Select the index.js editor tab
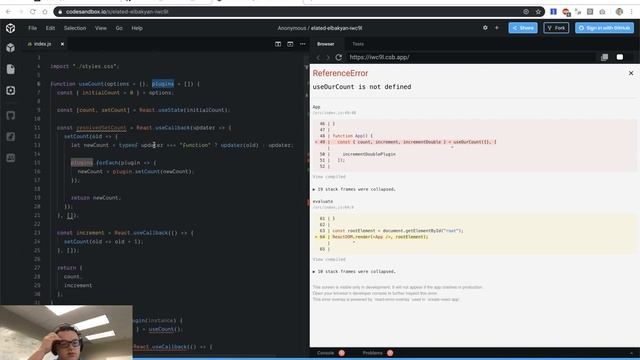640x360 pixels. pos(42,44)
